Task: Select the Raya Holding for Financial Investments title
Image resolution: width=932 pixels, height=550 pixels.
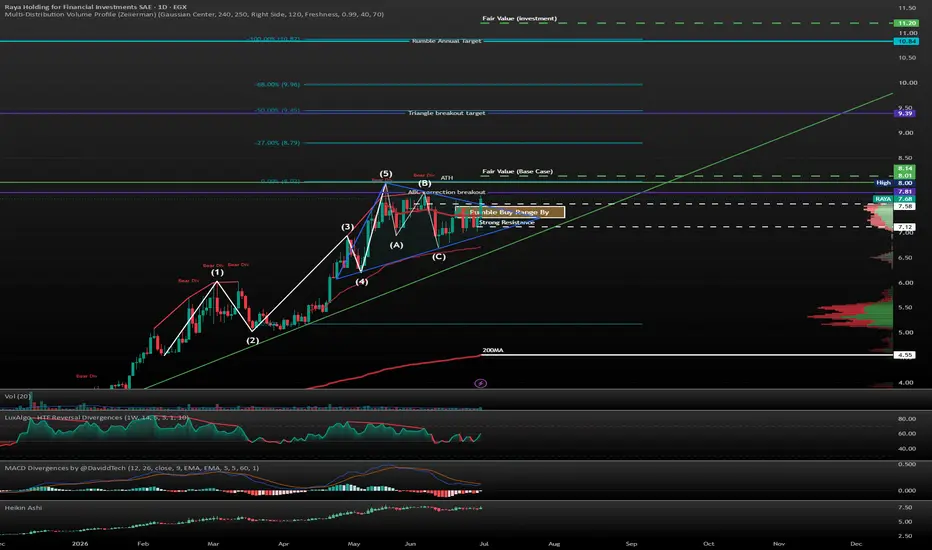Action: click(x=96, y=7)
